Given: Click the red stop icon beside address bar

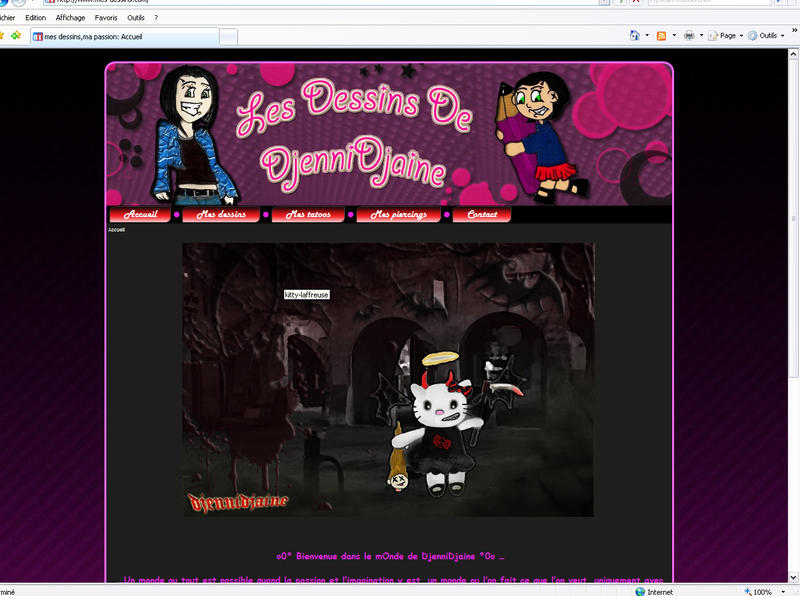Looking at the screenshot, I should click(636, 3).
